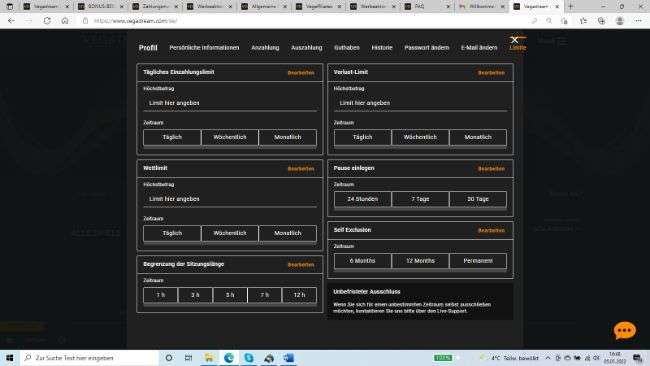Click the Wettlimit Höchstbetrag input field
This screenshot has height=366, width=650.
(x=230, y=199)
